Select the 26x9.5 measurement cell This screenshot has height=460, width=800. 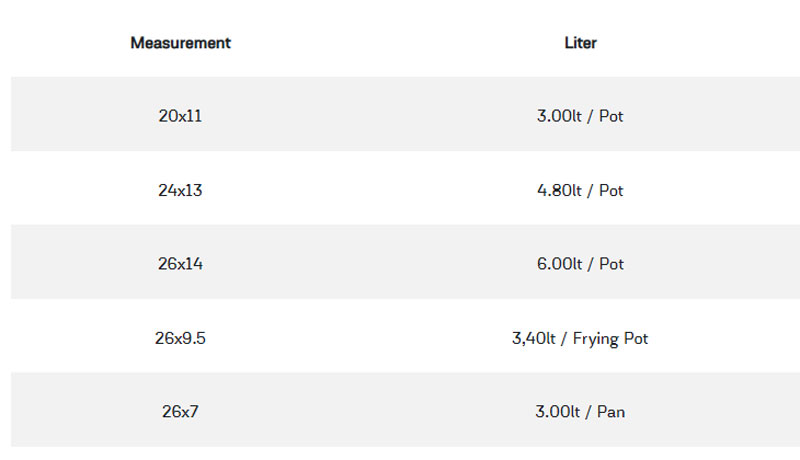(x=180, y=338)
